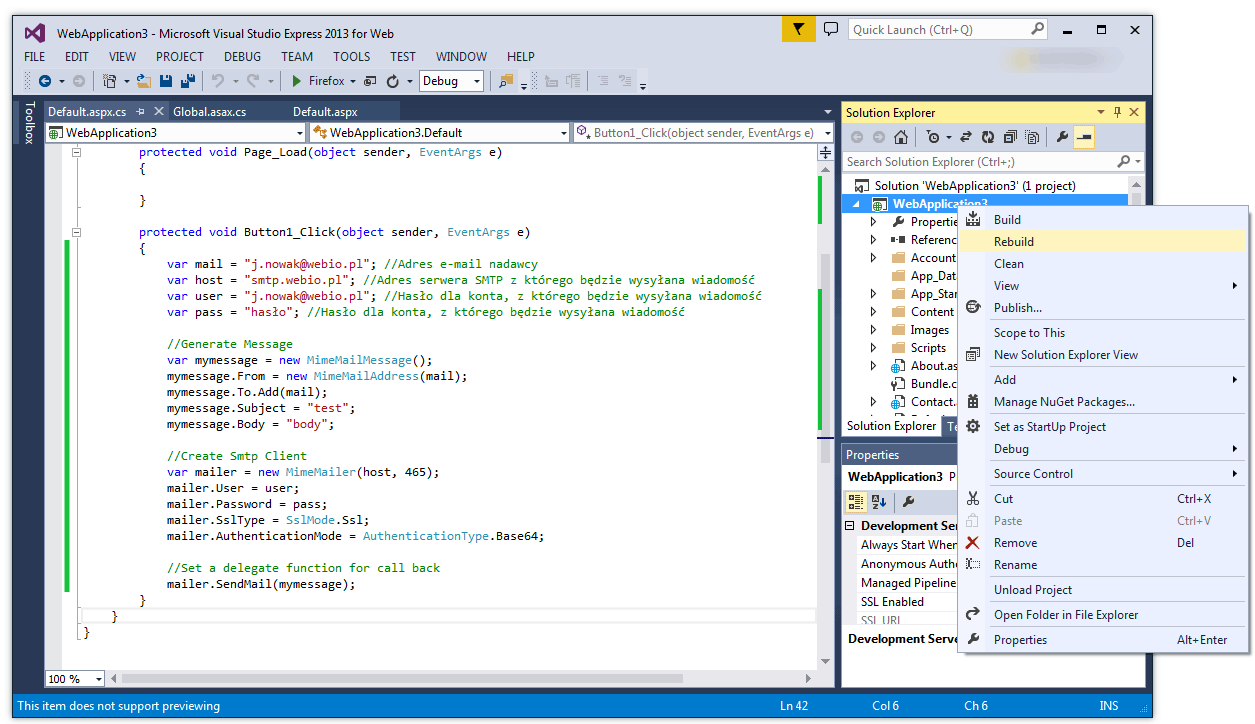This screenshot has height=724, width=1255.
Task: Expand the Properties node in Solution Explorer
Action: [873, 222]
